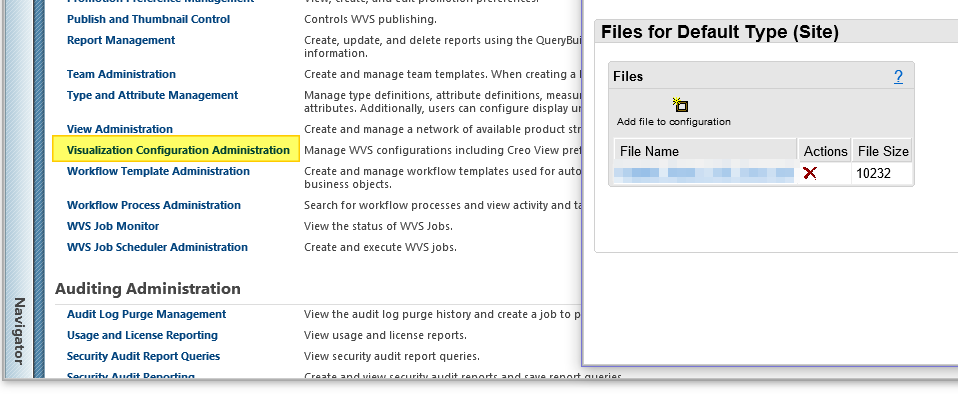Open Audit Log Purge Management
Image resolution: width=958 pixels, height=398 pixels.
pyautogui.click(x=146, y=314)
